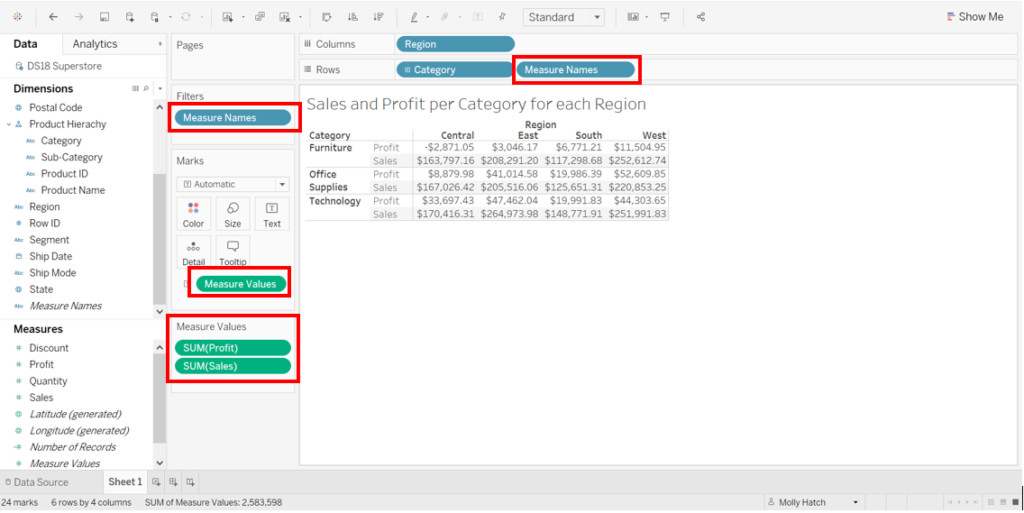1024x513 pixels.
Task: Open the Dimensions pane menu arrow
Action: [160, 88]
